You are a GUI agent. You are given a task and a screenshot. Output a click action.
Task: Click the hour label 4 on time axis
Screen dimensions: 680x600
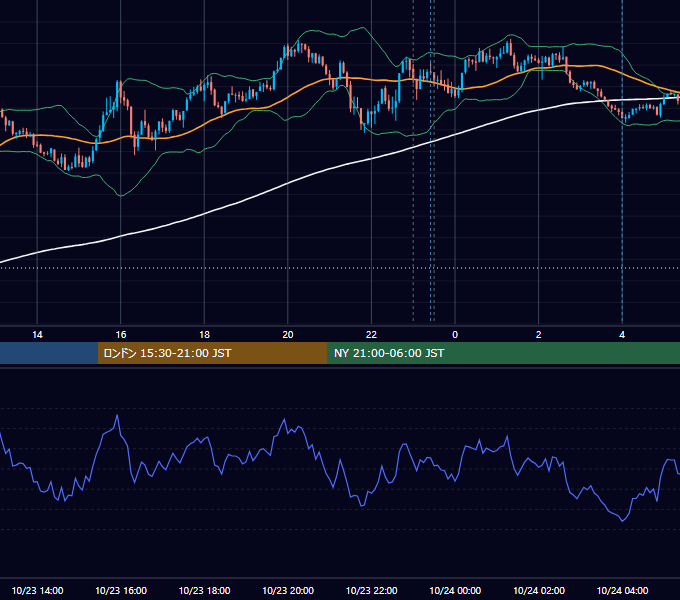tap(622, 334)
